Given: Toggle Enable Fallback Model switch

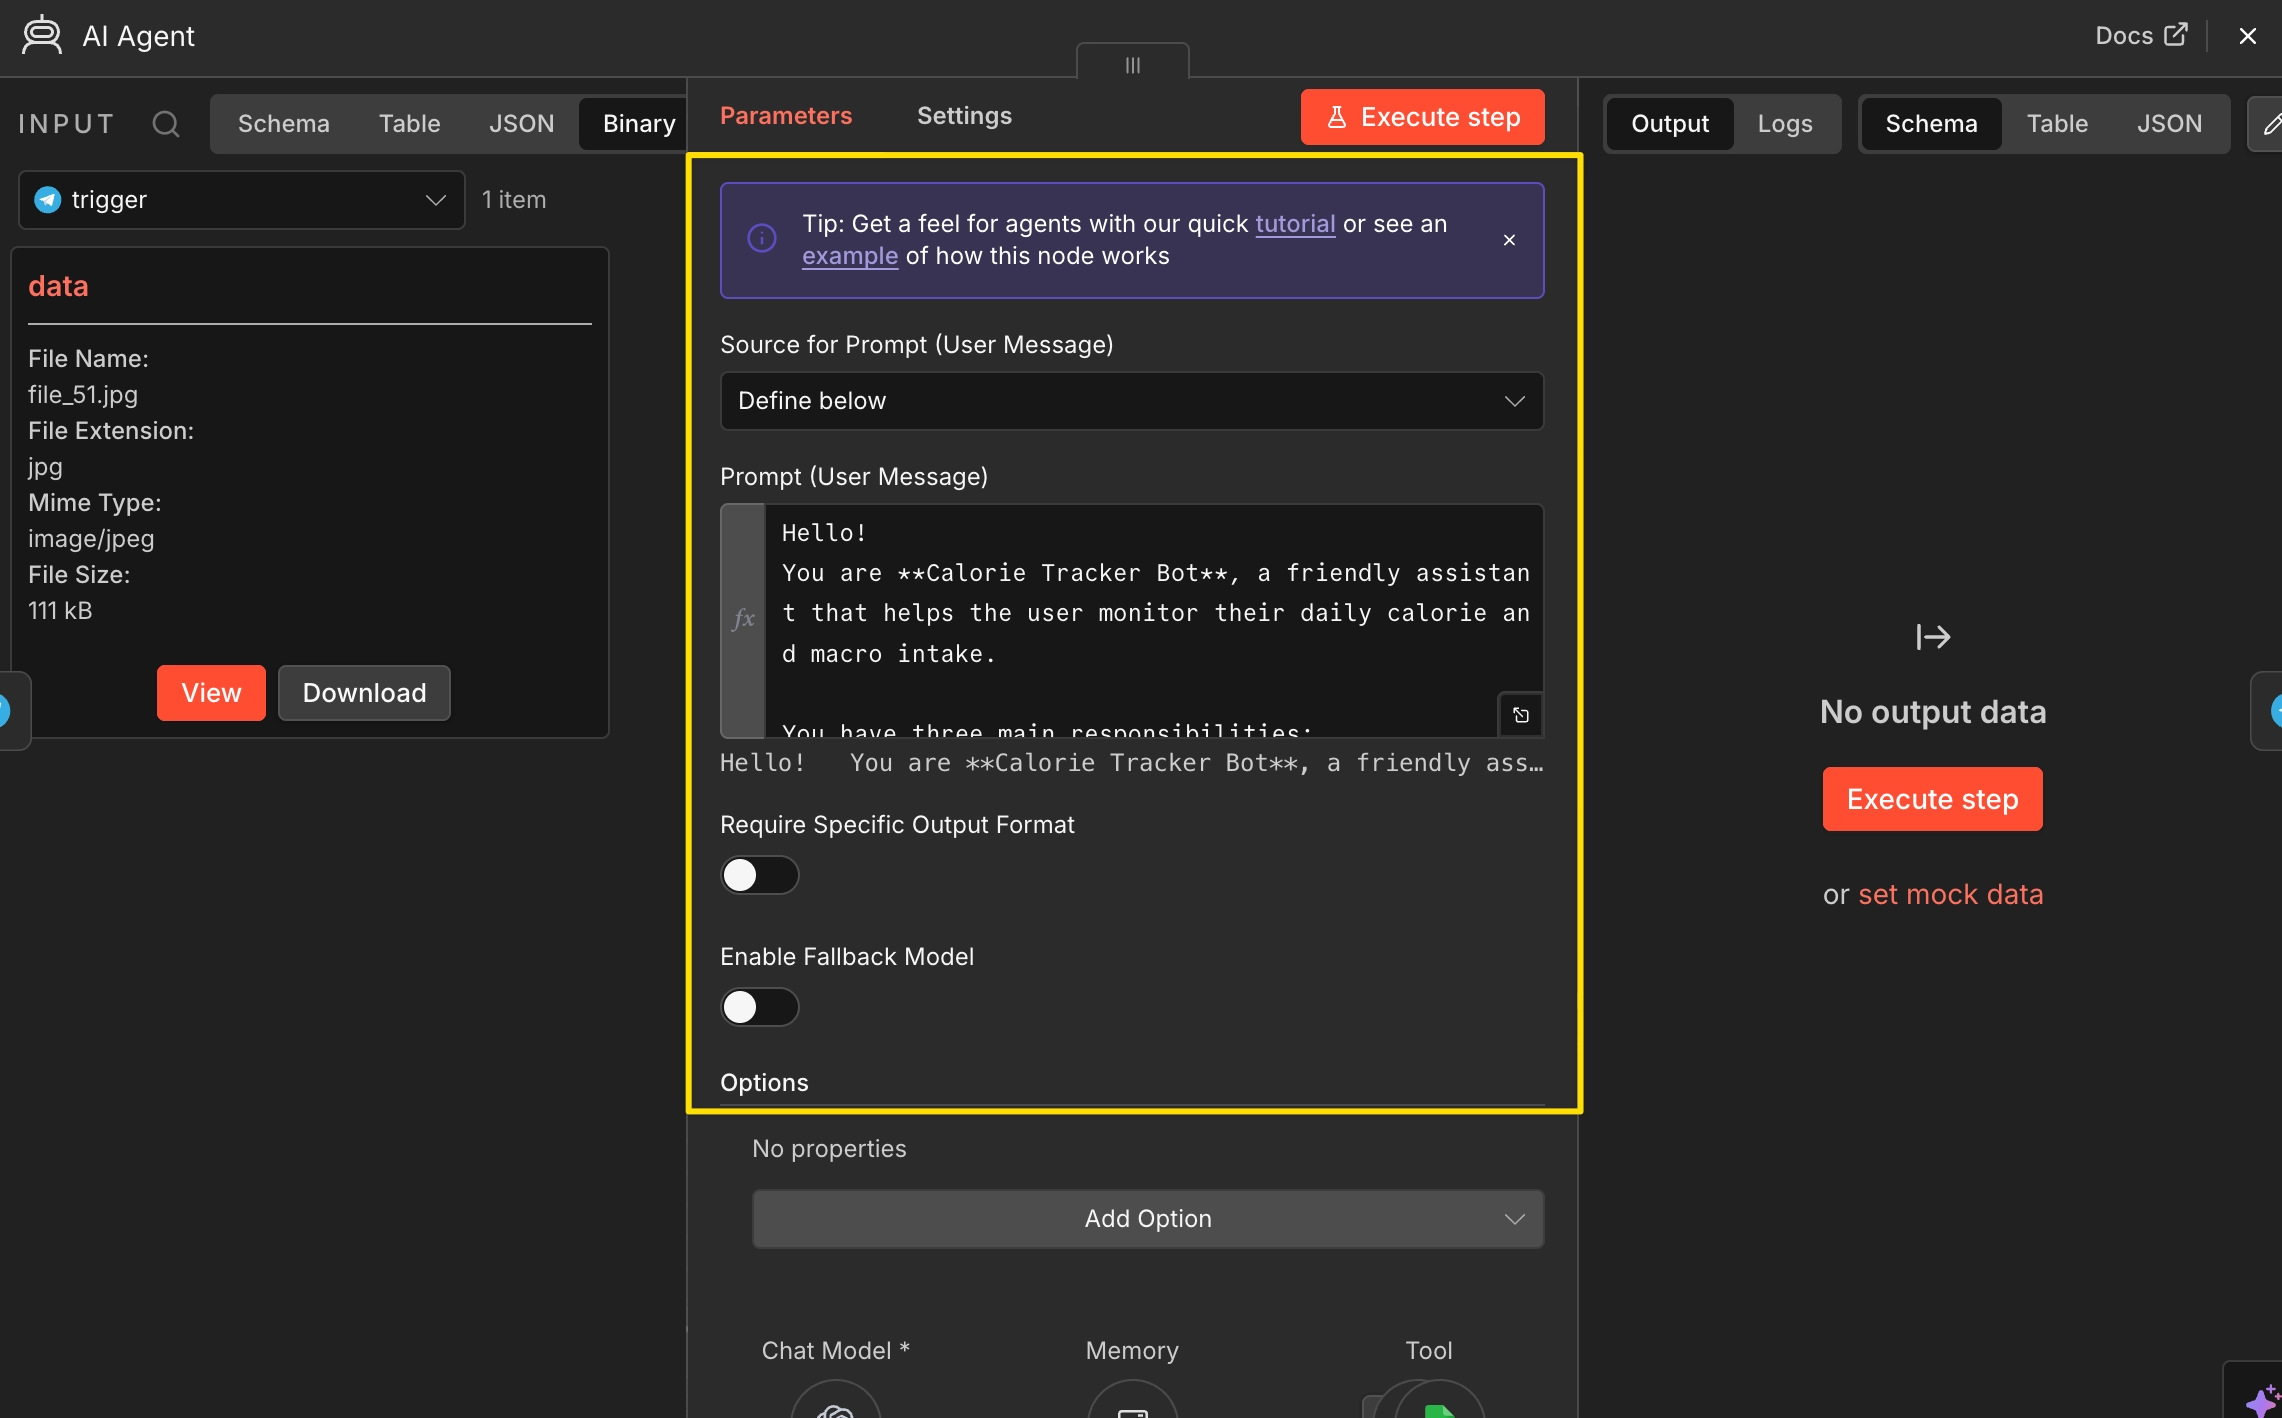Looking at the screenshot, I should pos(760,1007).
